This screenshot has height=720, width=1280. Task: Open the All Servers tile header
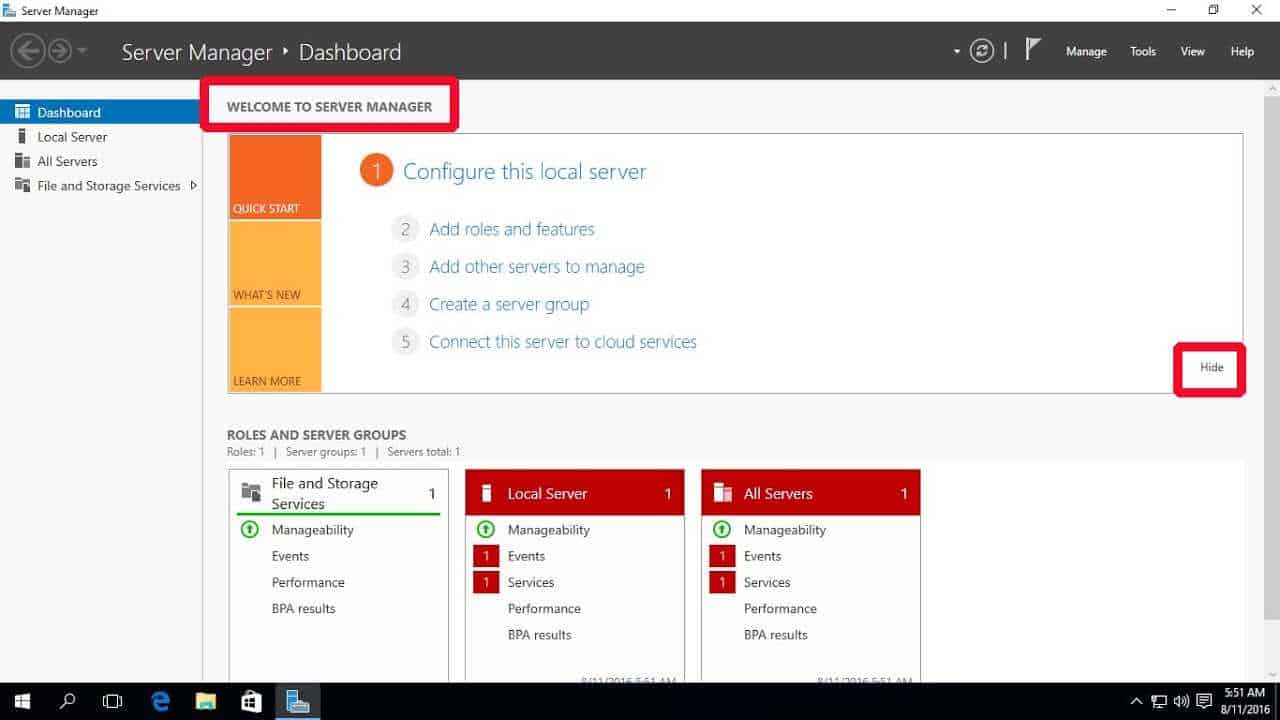[811, 493]
